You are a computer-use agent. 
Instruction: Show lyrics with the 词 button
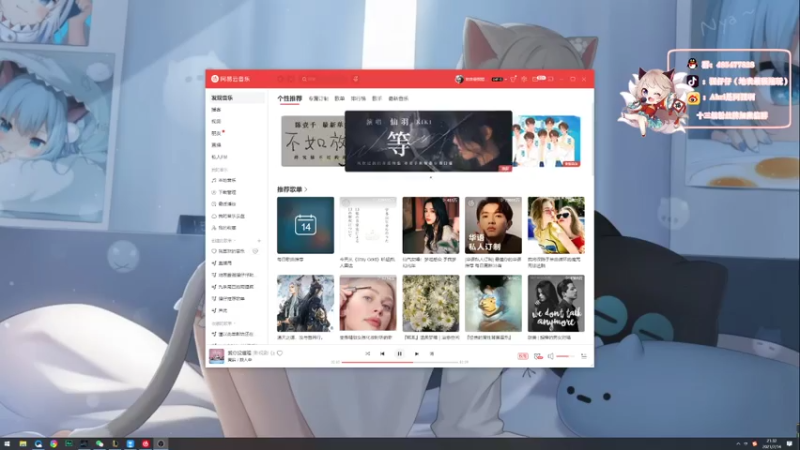(432, 354)
